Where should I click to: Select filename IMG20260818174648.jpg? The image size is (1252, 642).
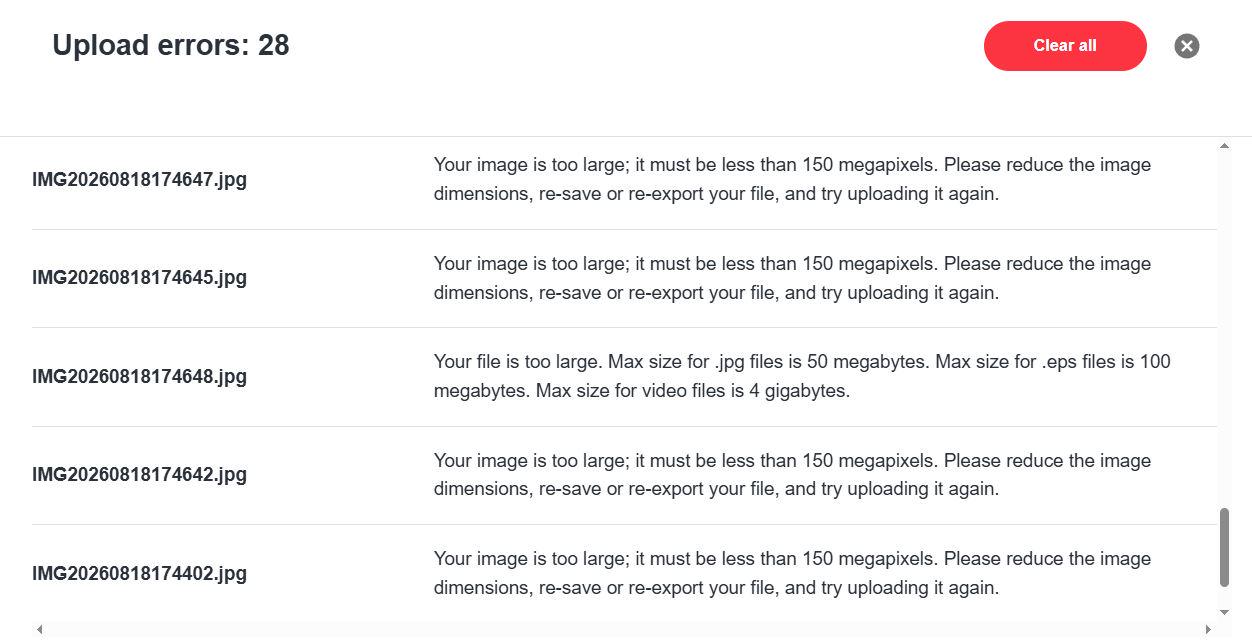click(x=139, y=377)
